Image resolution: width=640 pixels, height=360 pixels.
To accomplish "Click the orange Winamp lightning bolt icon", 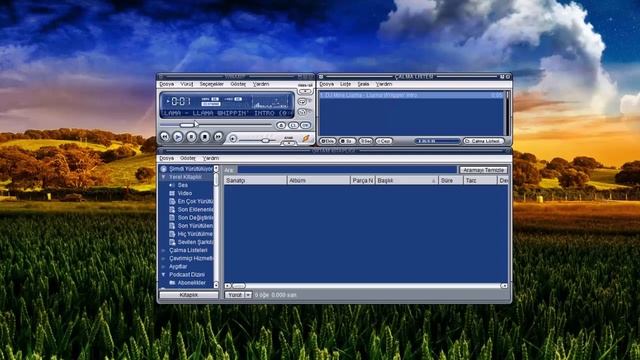I will 306,139.
